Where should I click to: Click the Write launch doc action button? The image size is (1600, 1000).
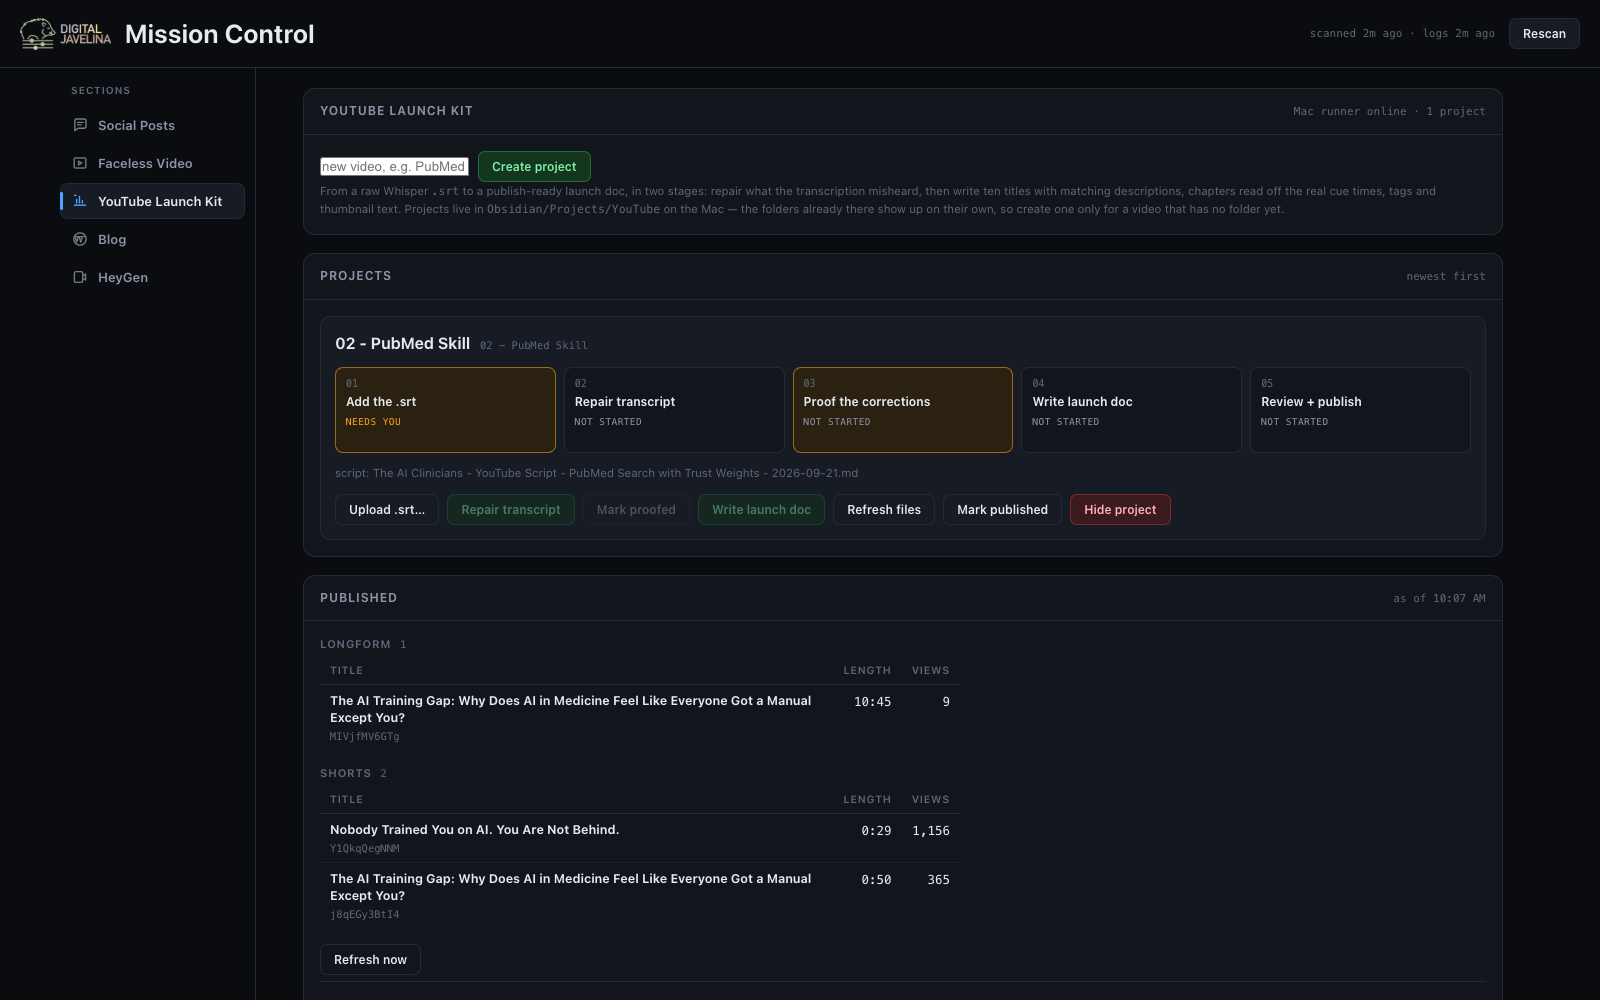click(761, 510)
